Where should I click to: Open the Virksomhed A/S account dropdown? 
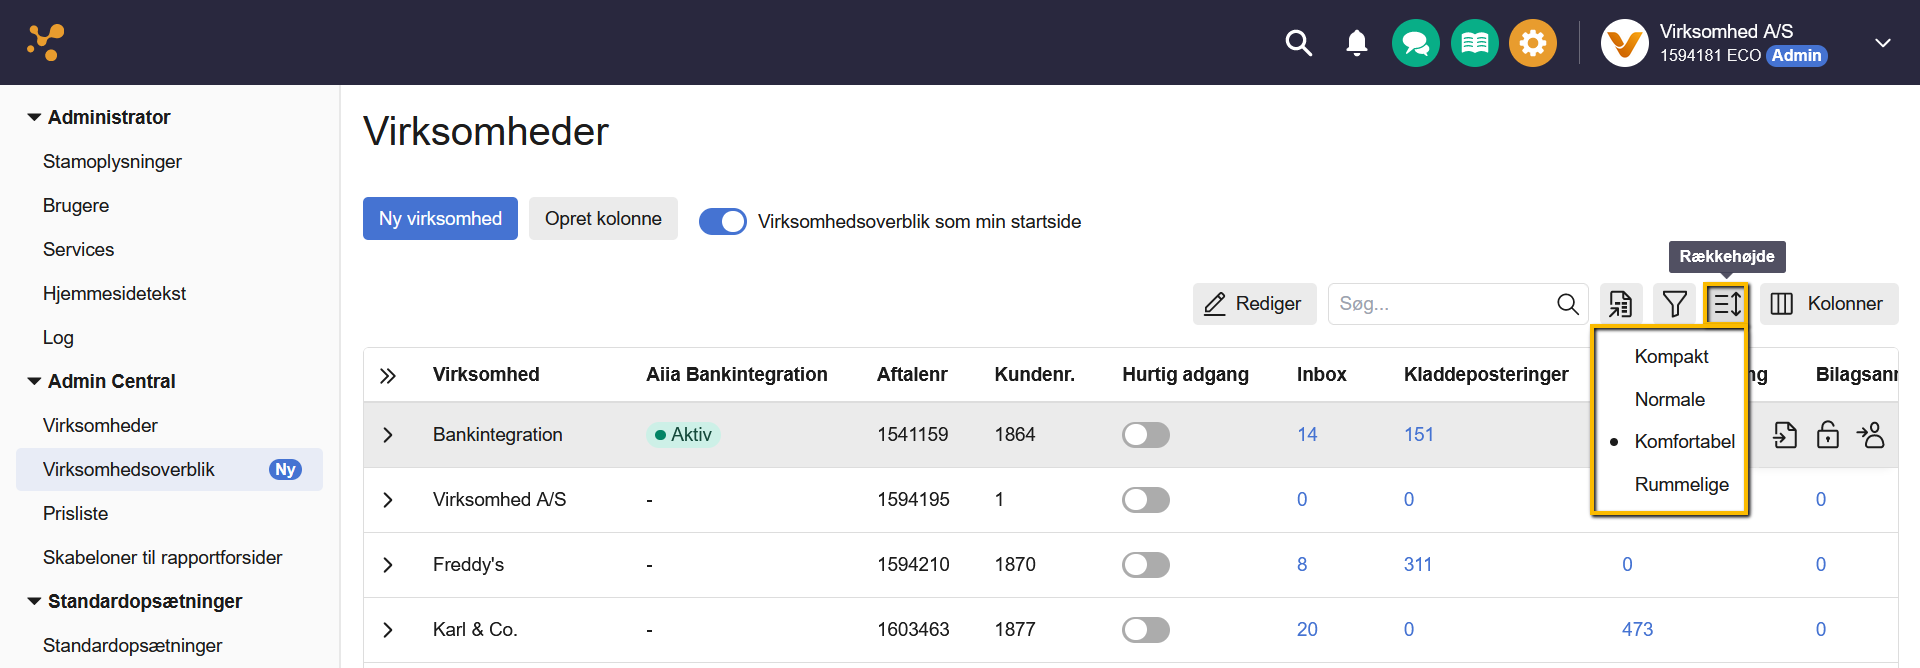(x=1882, y=43)
